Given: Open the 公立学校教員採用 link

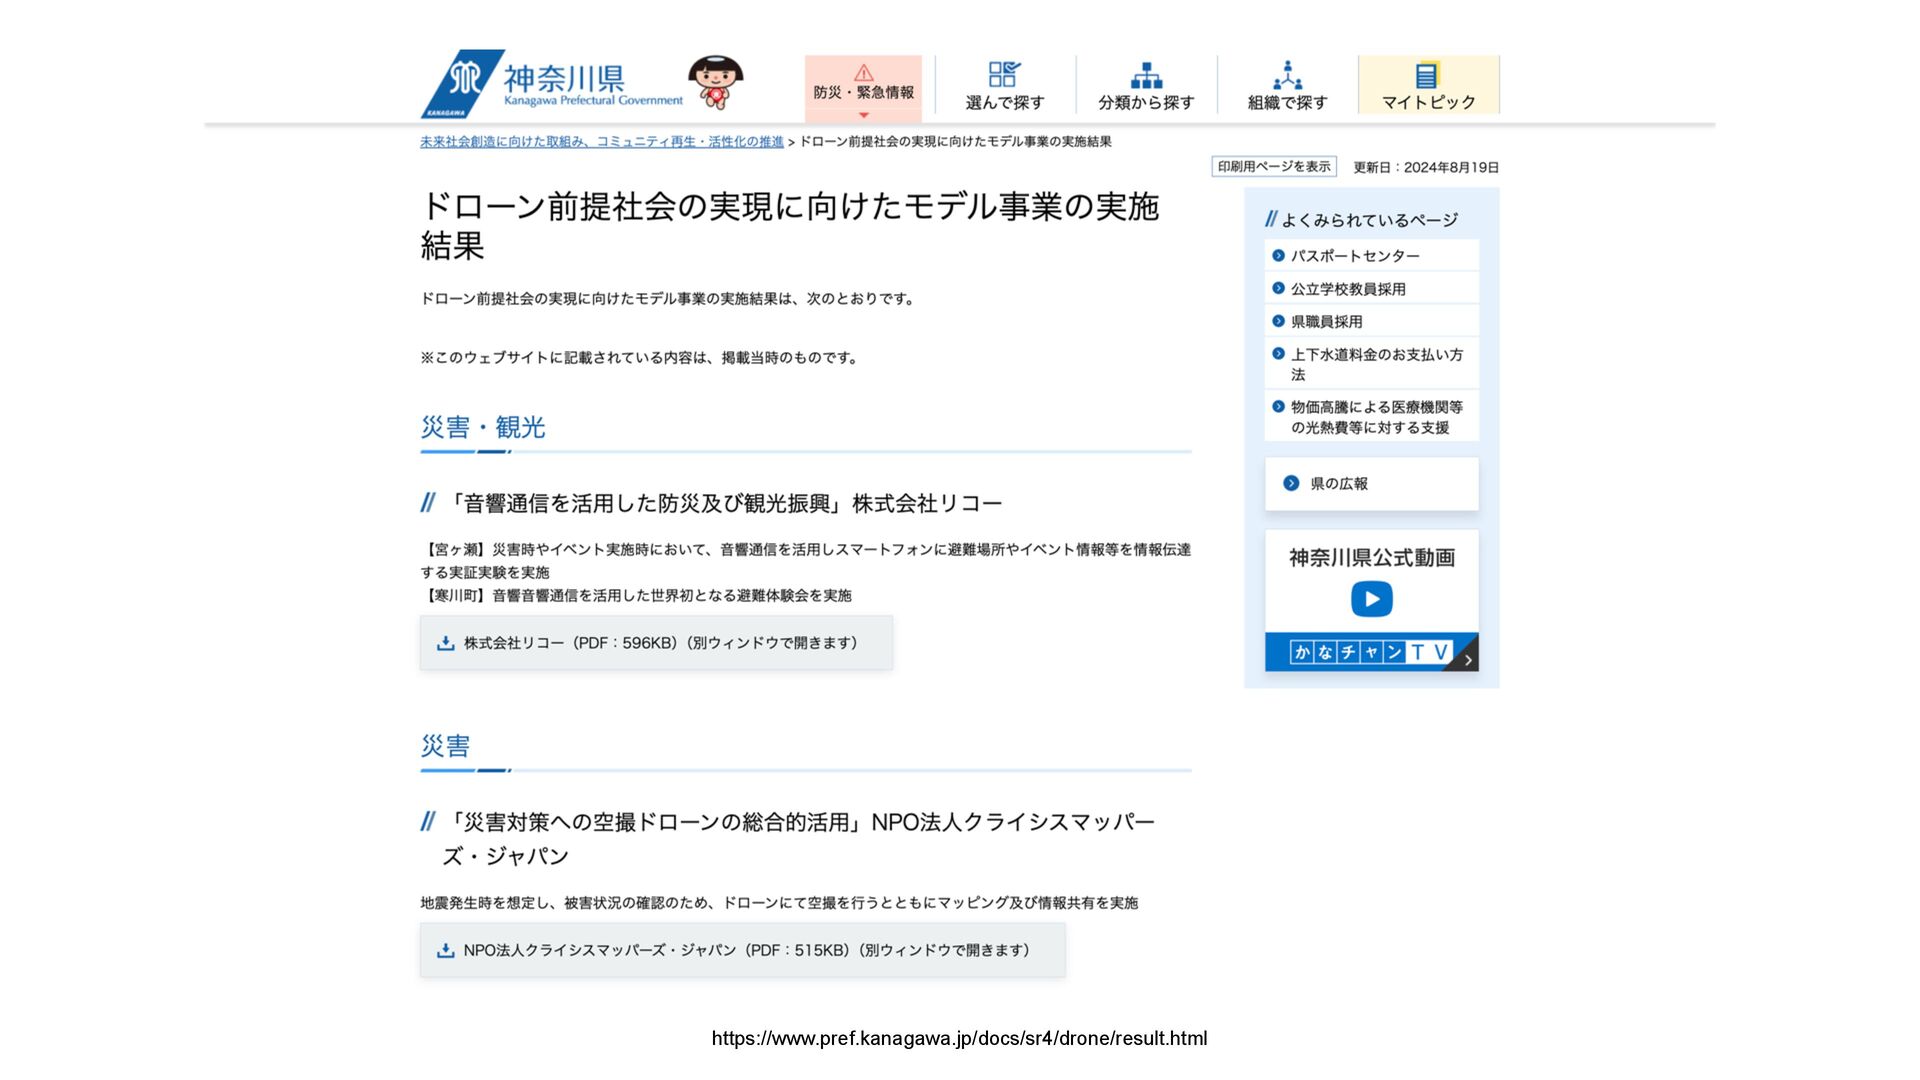Looking at the screenshot, I should pyautogui.click(x=1347, y=289).
